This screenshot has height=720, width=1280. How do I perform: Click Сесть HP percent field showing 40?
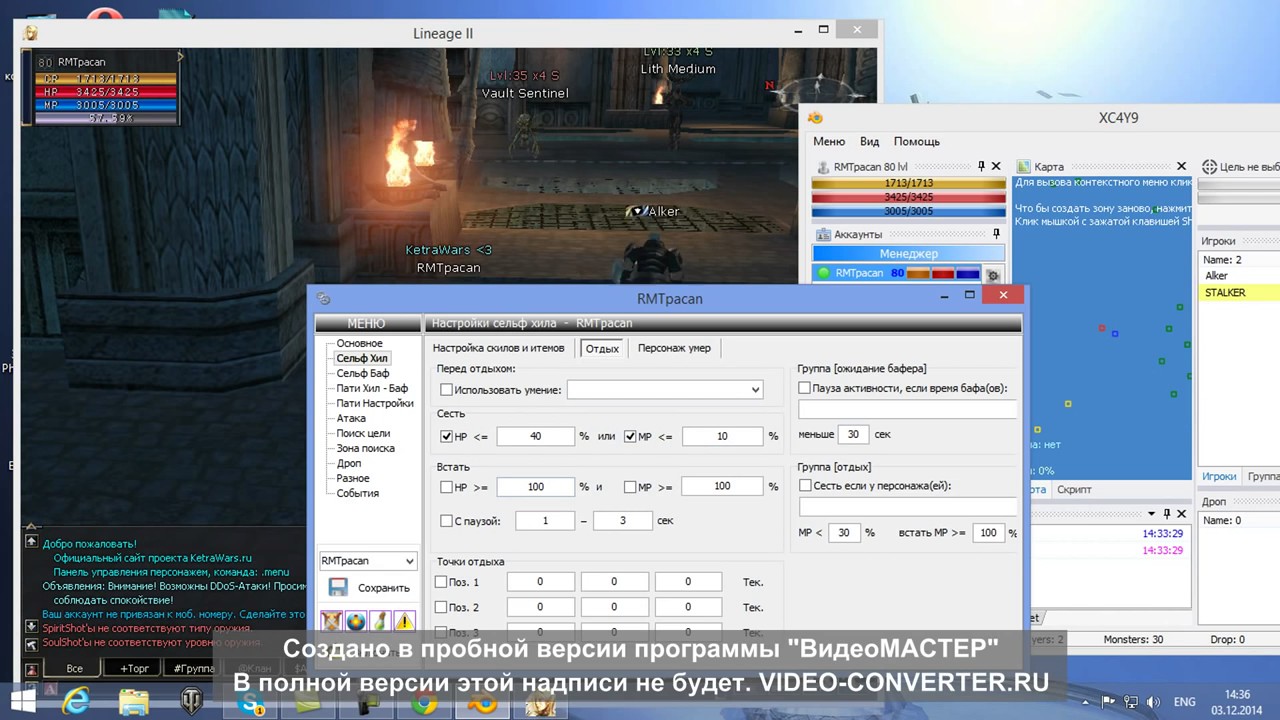coord(536,437)
